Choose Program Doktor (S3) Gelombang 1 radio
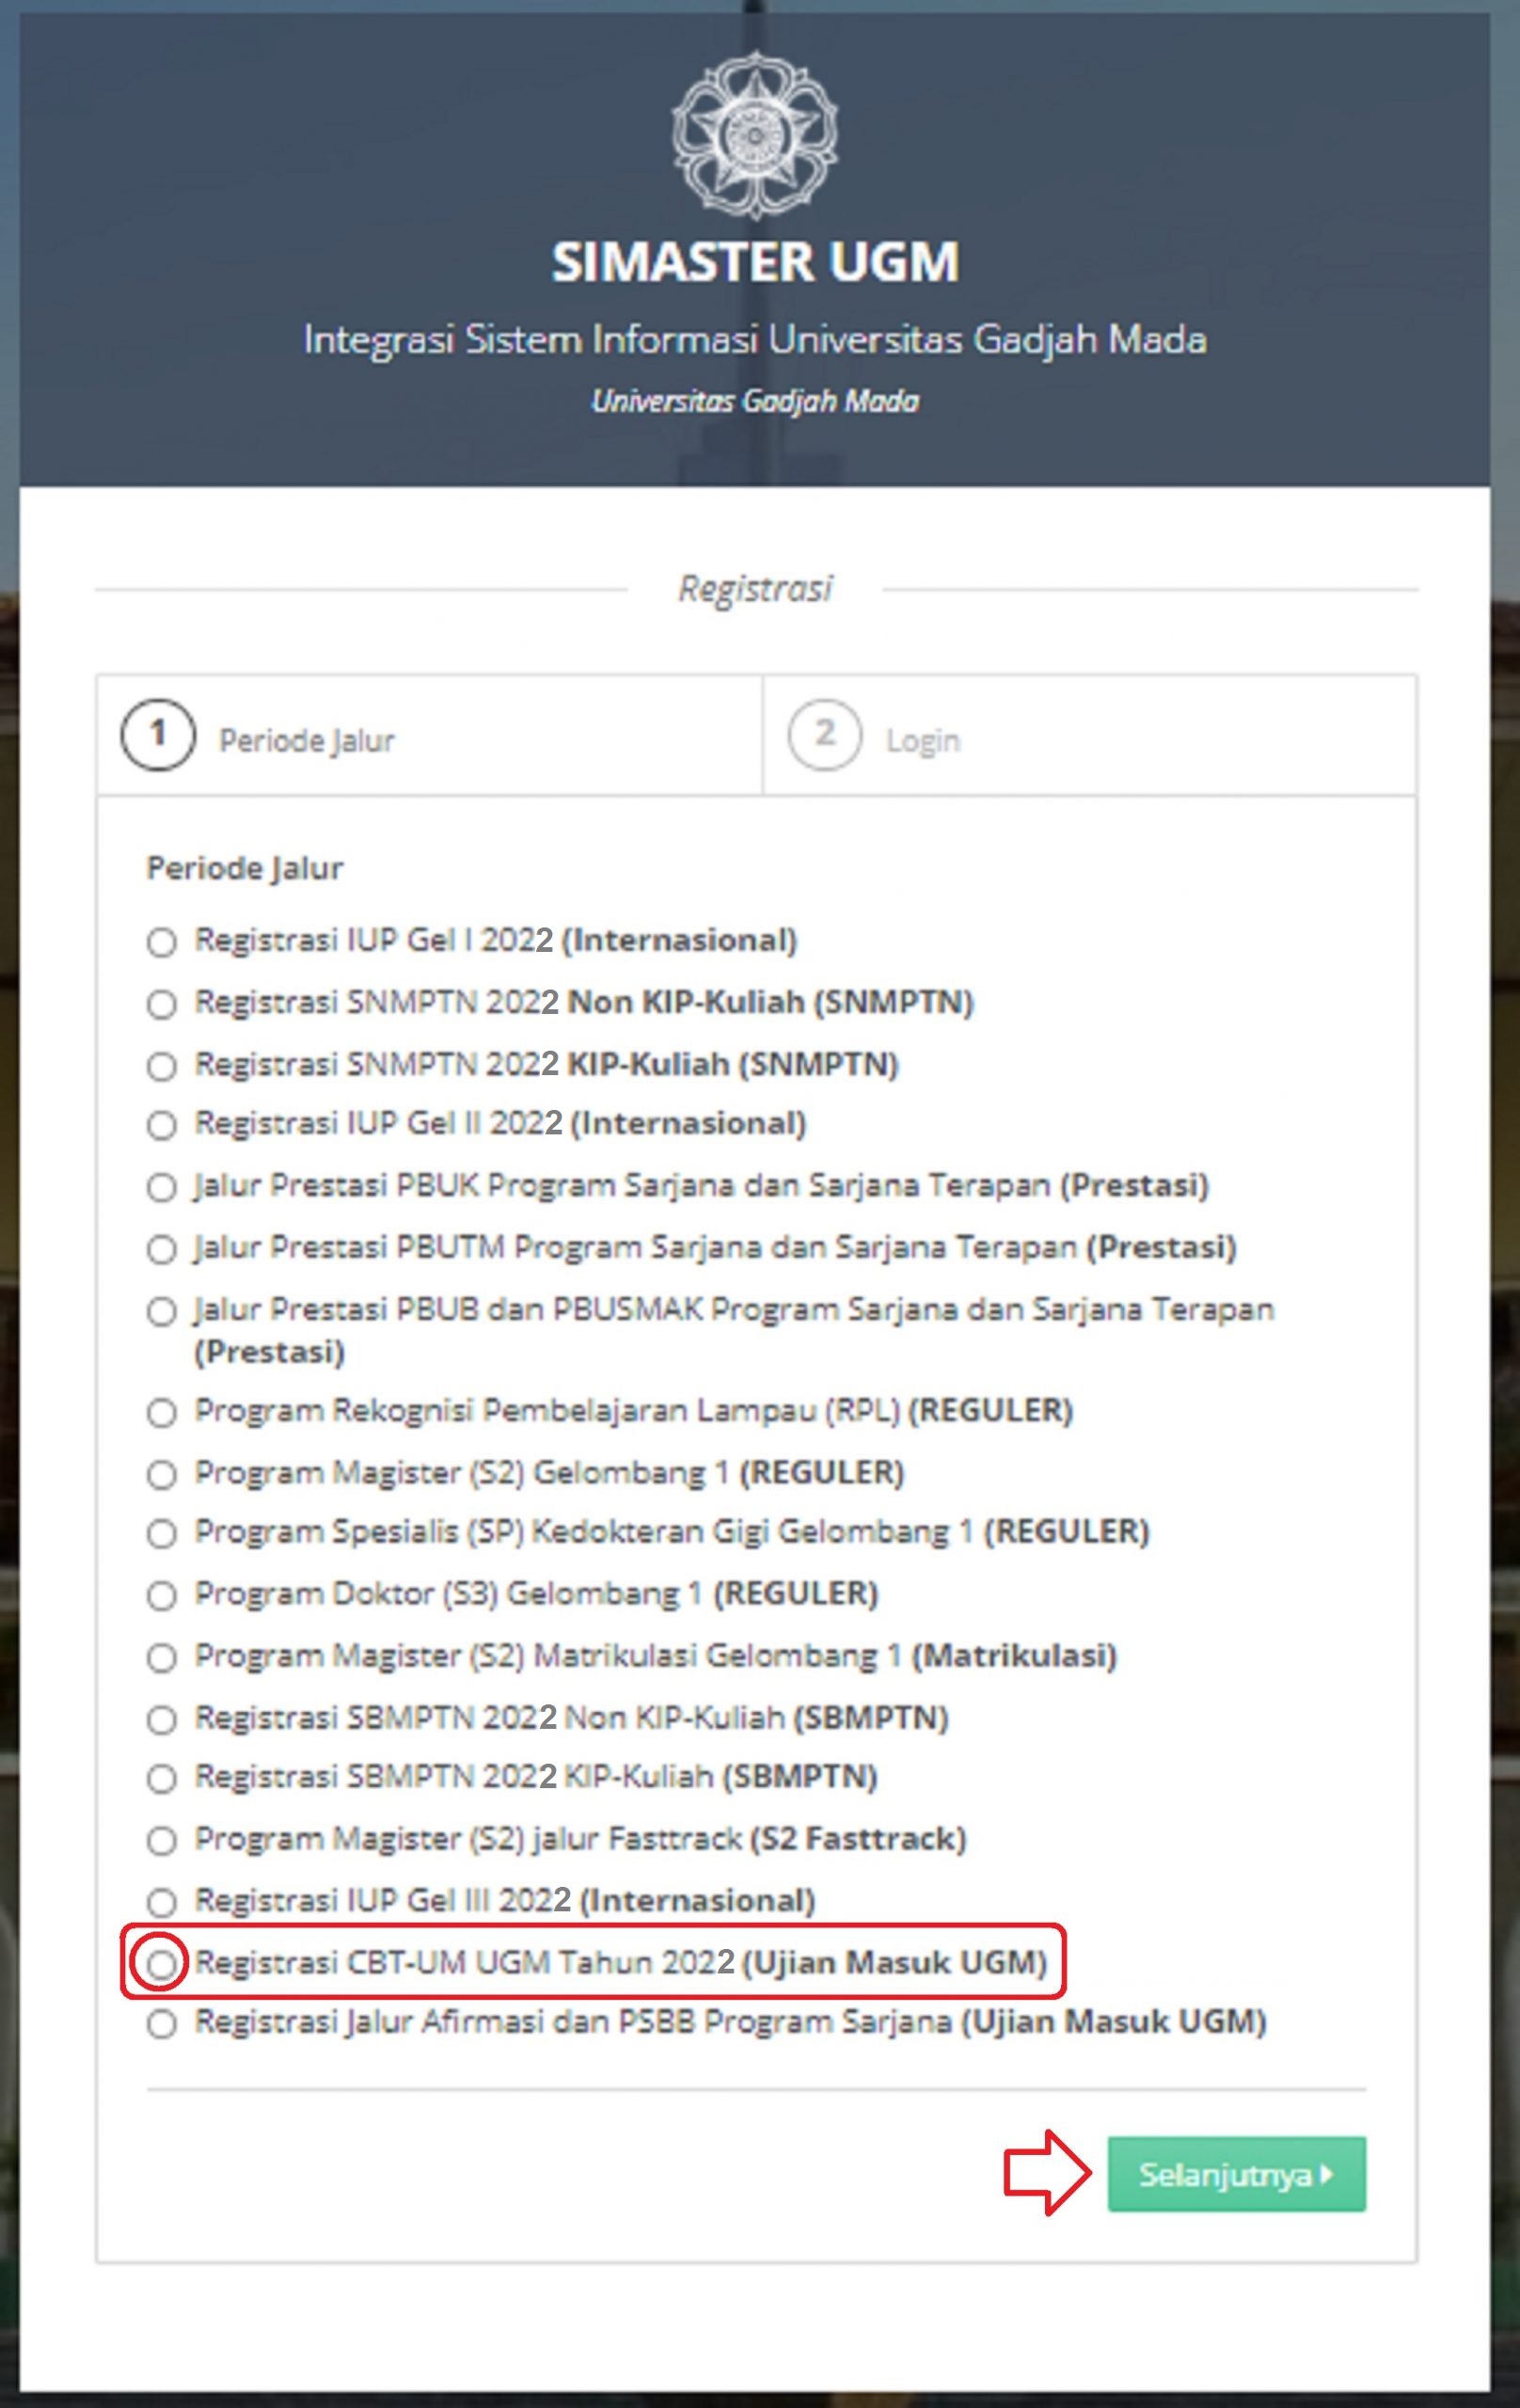This screenshot has width=1520, height=2408. click(x=161, y=1596)
